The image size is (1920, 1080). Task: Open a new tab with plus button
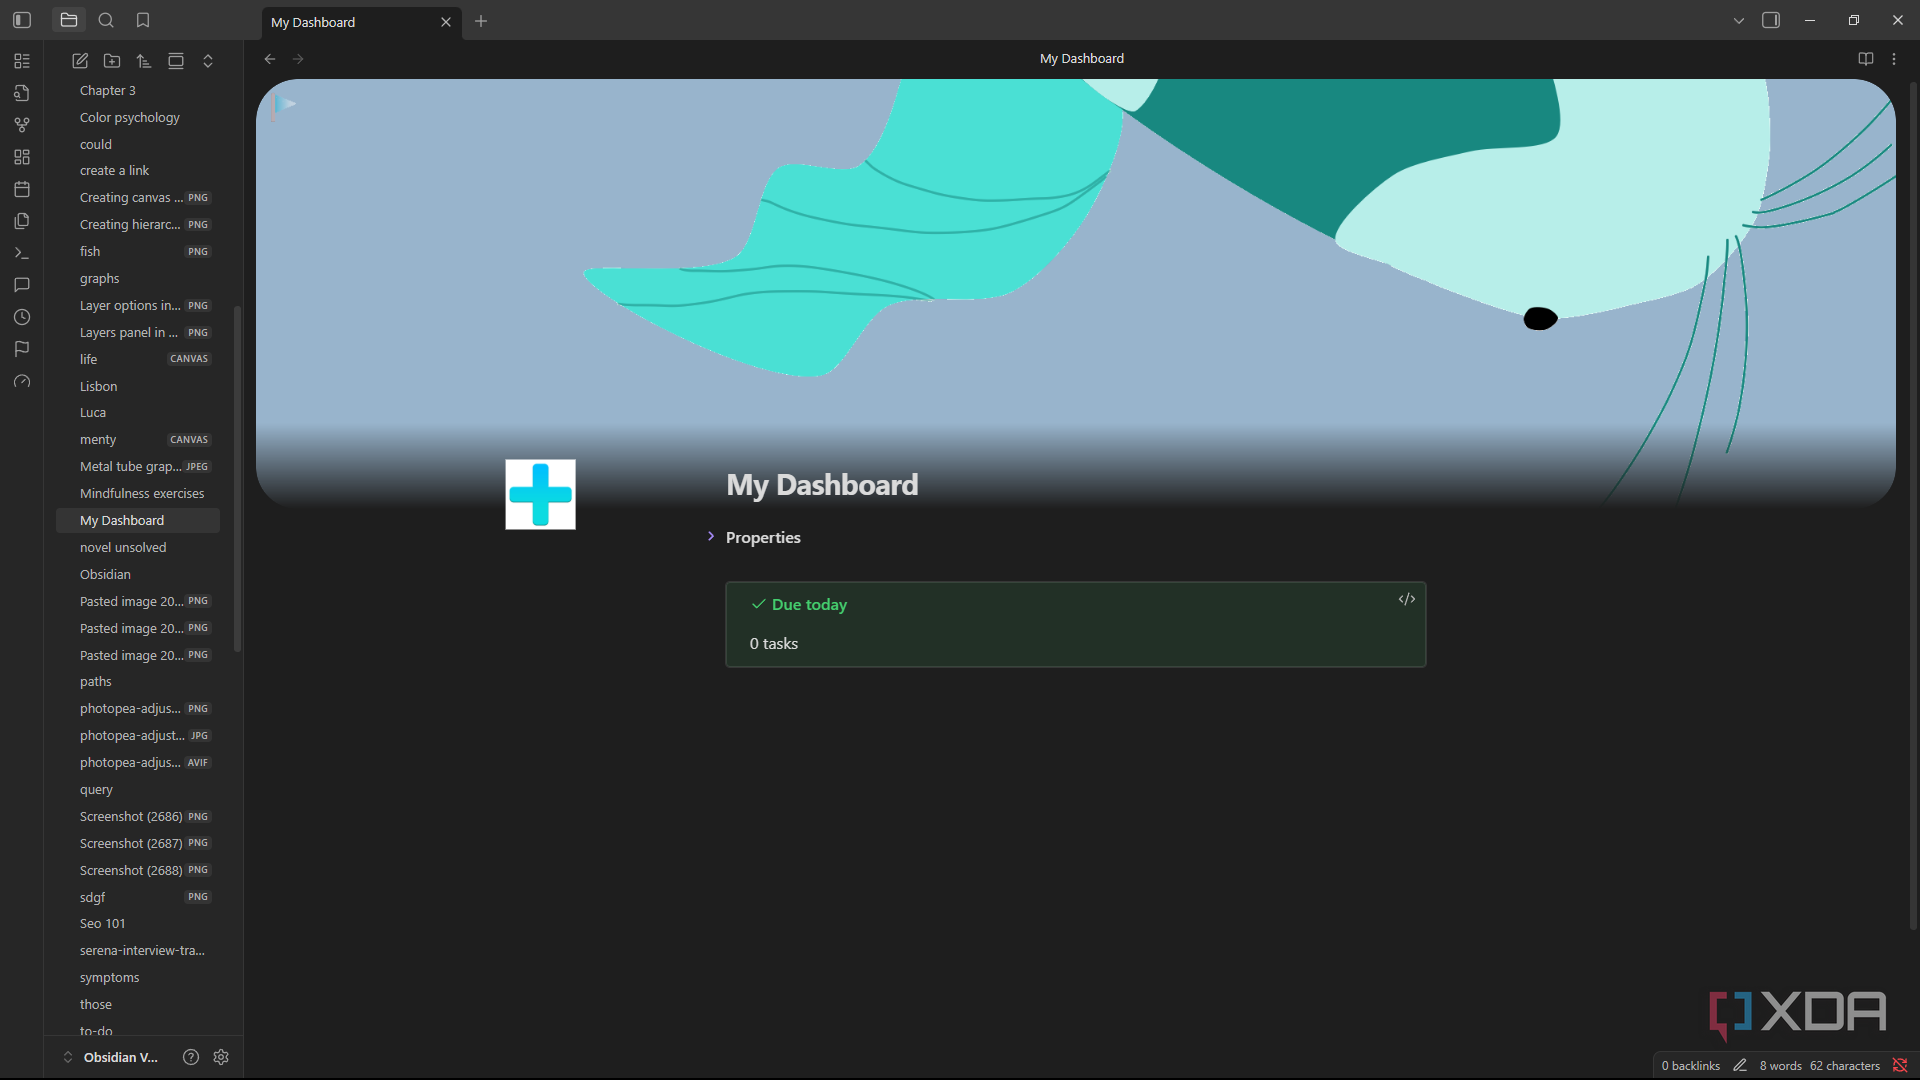pyautogui.click(x=481, y=21)
